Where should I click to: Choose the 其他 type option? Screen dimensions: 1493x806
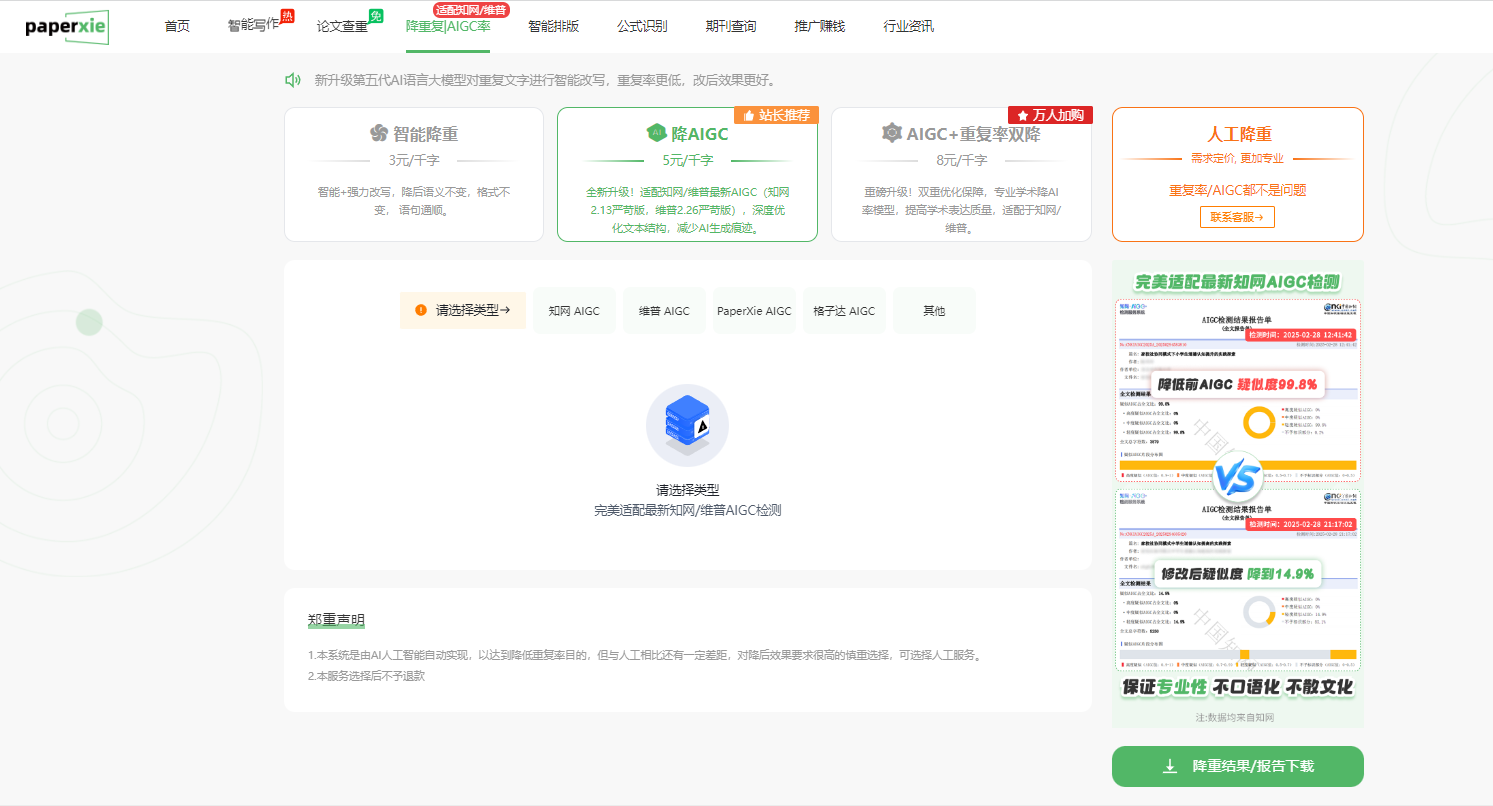[x=934, y=311]
